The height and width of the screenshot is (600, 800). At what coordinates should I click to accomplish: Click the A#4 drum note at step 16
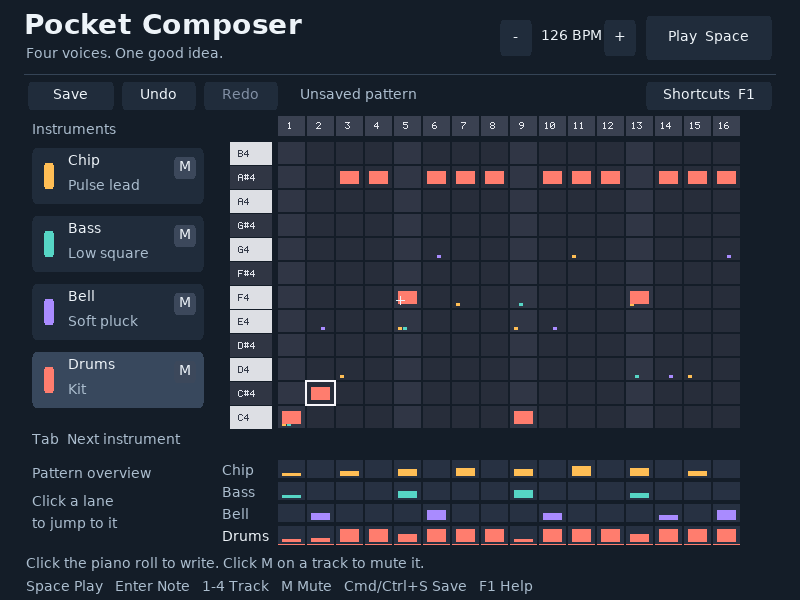pyautogui.click(x=727, y=178)
